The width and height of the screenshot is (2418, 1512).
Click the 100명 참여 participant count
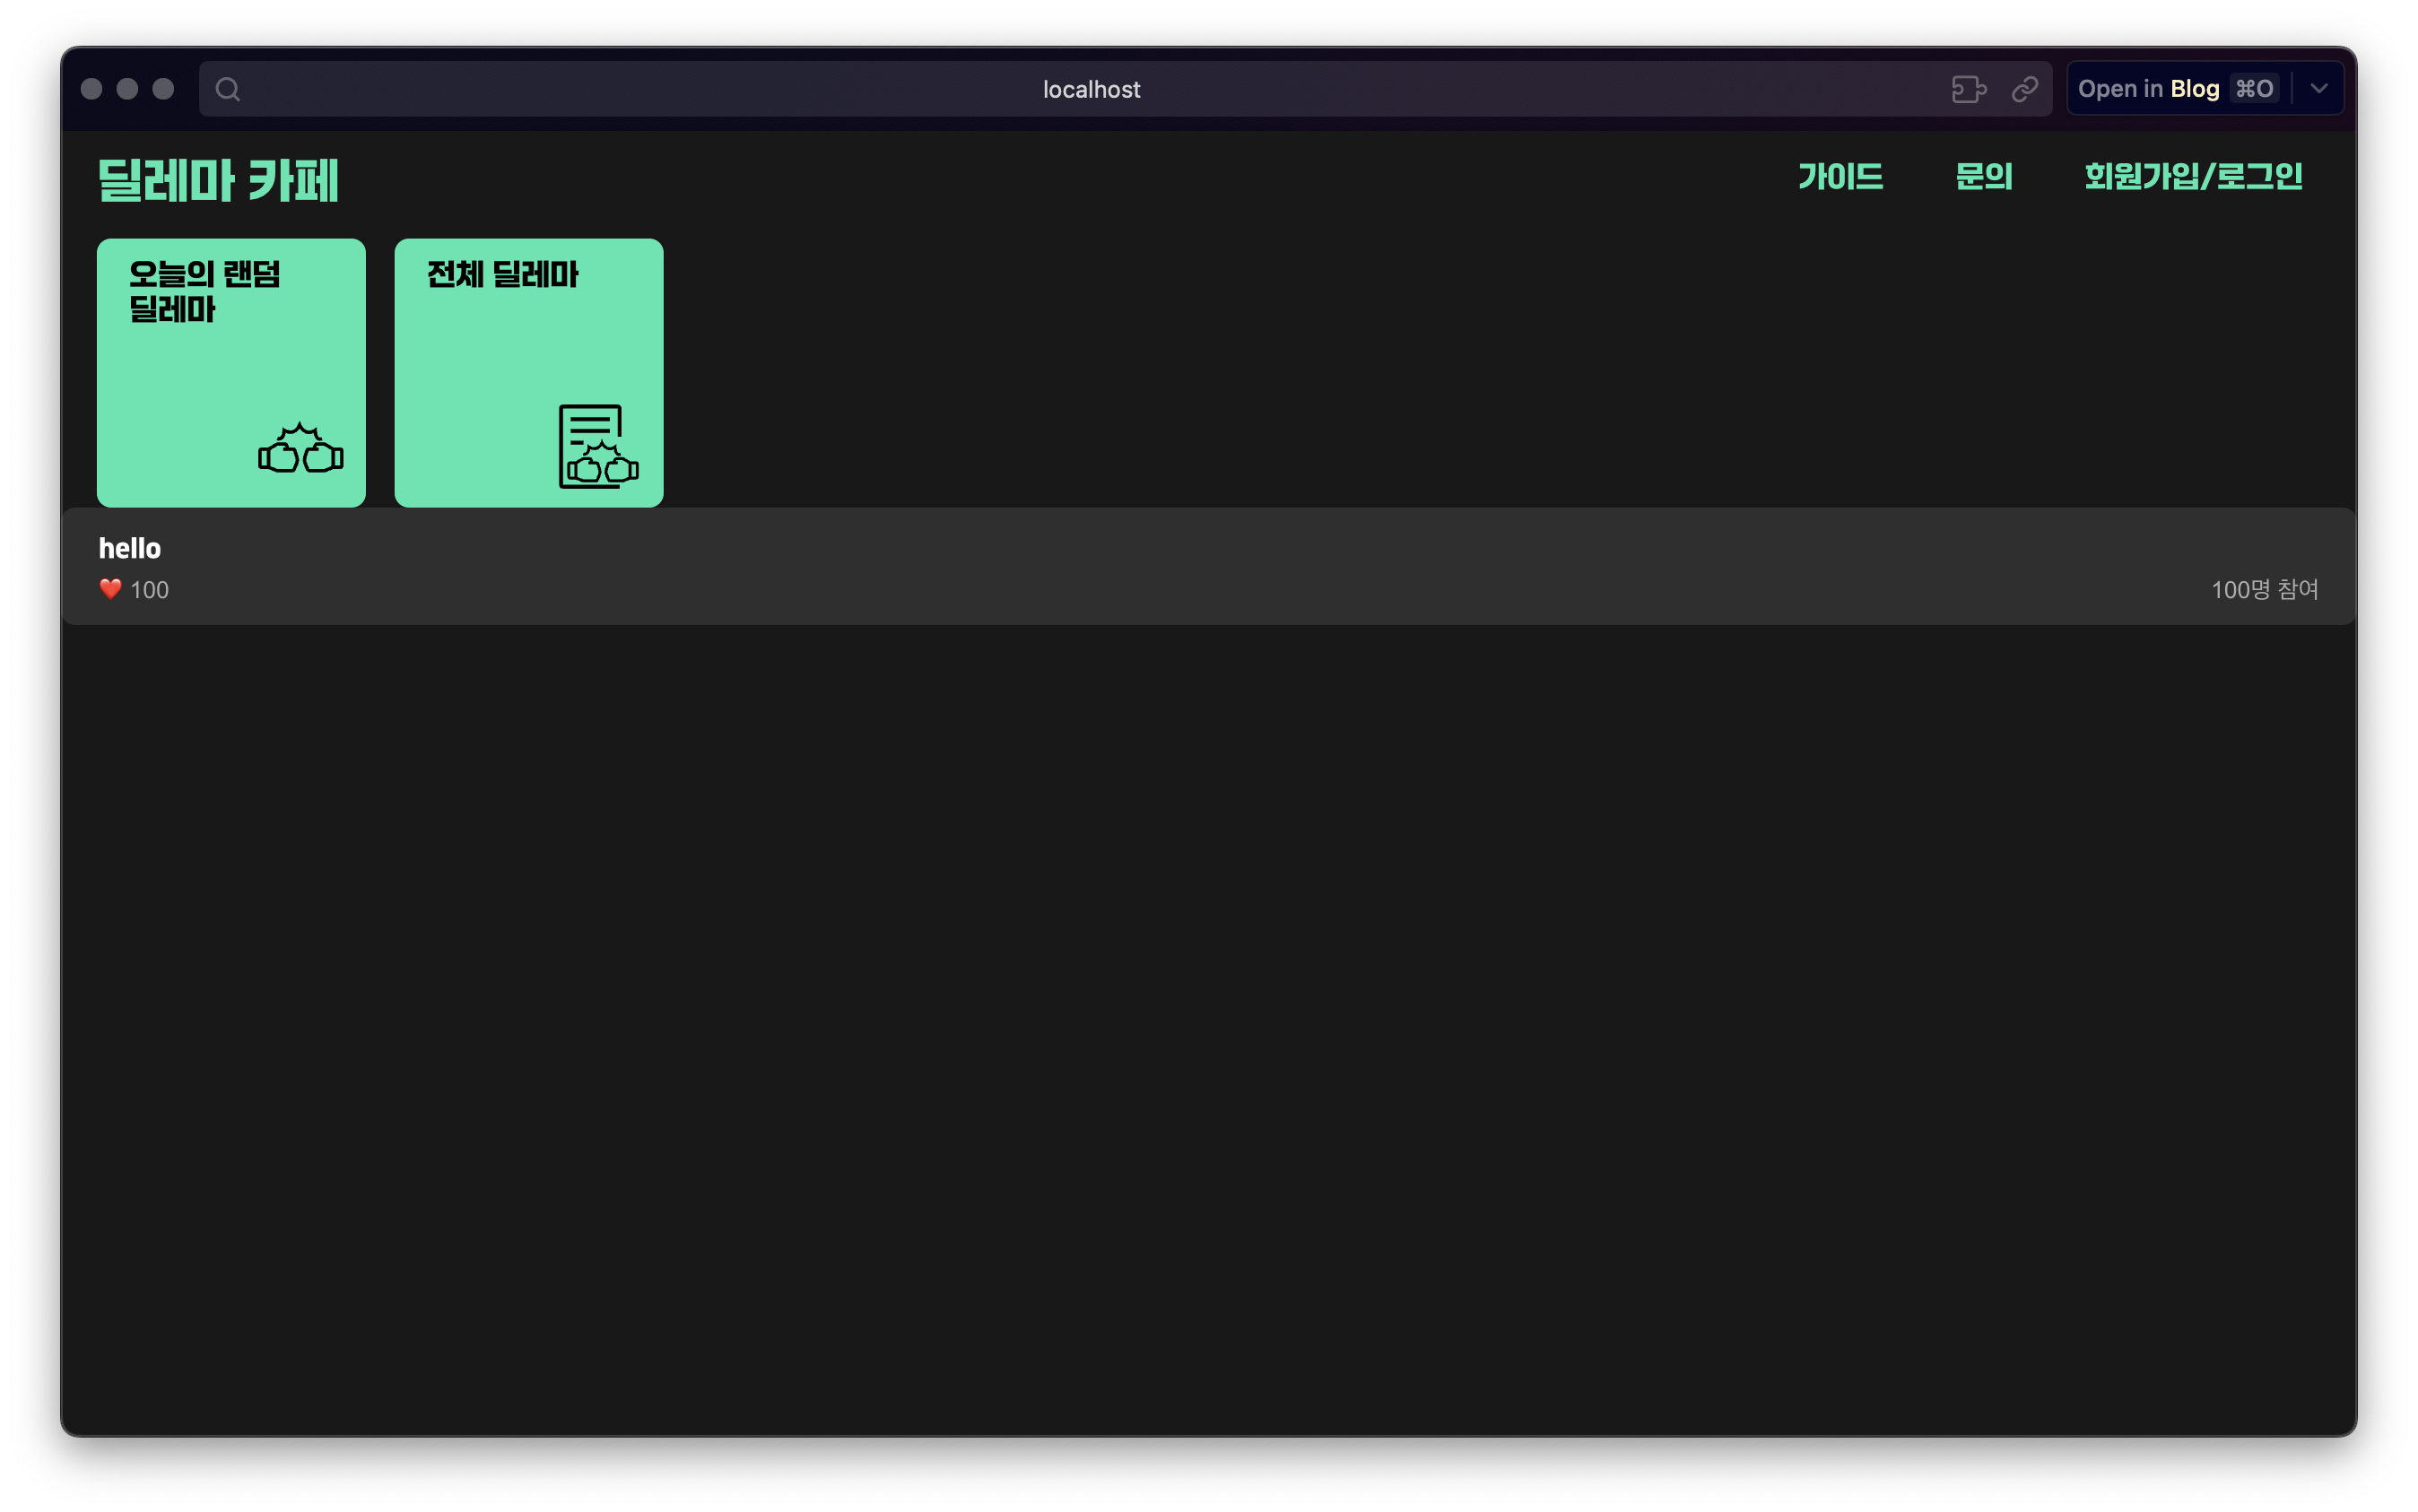(x=2263, y=590)
